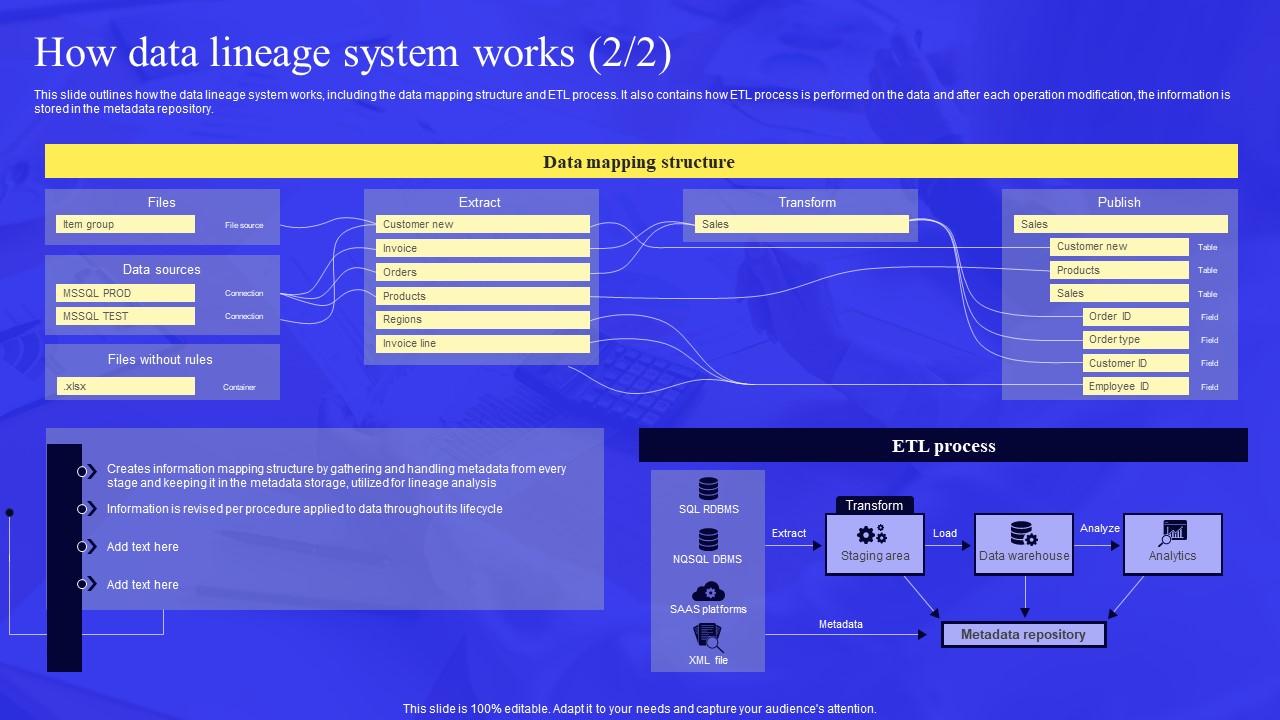The image size is (1280, 720).
Task: Click the 'Employee ID' field
Action: pyautogui.click(x=1136, y=386)
